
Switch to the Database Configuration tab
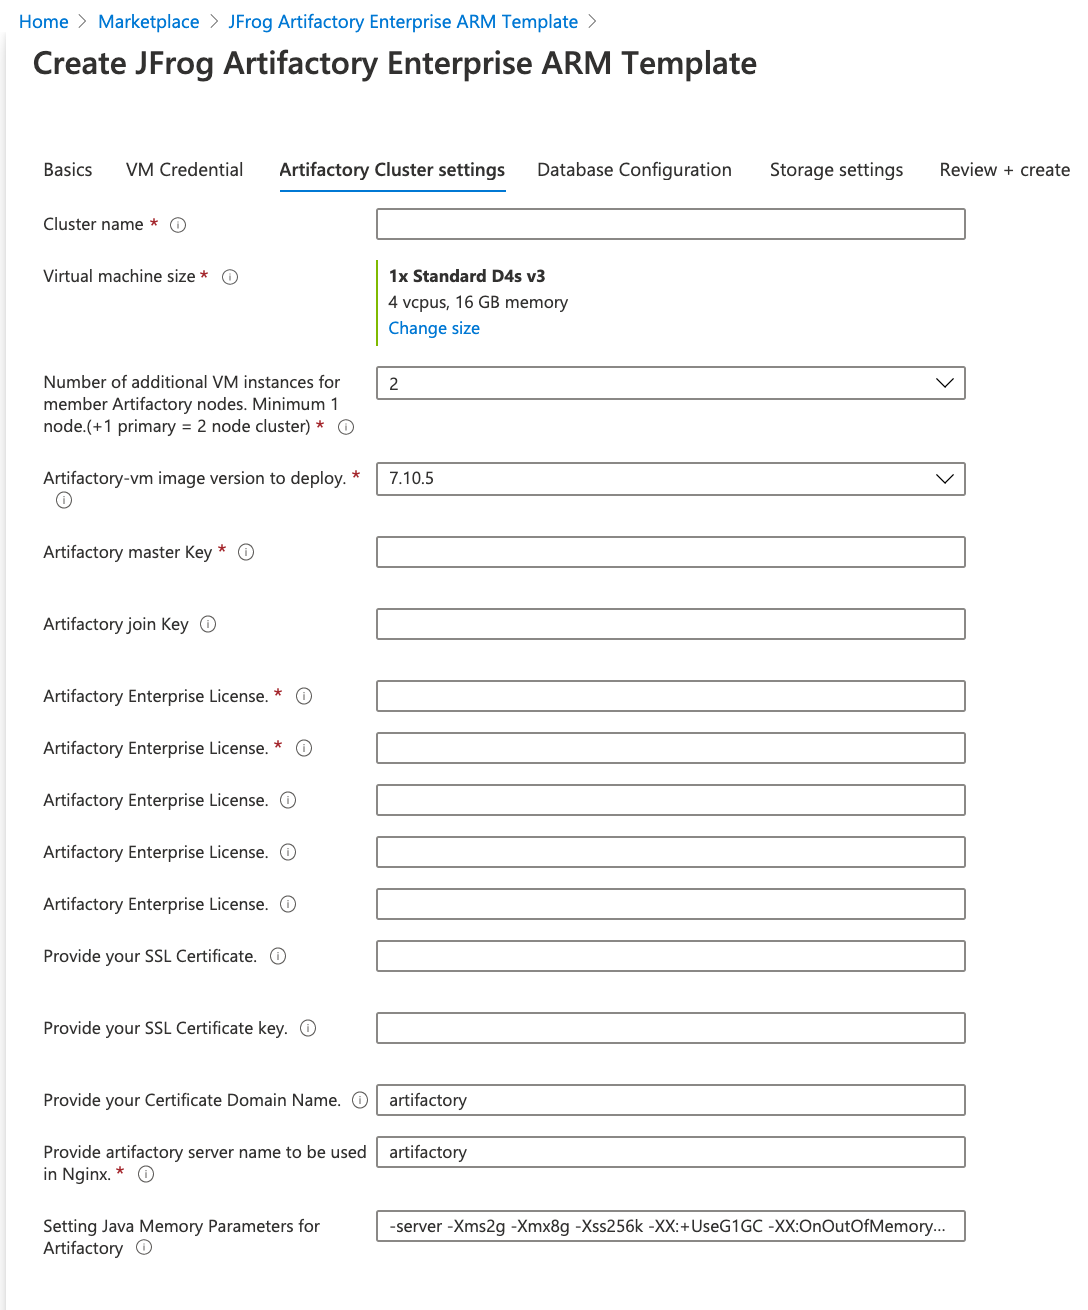634,170
